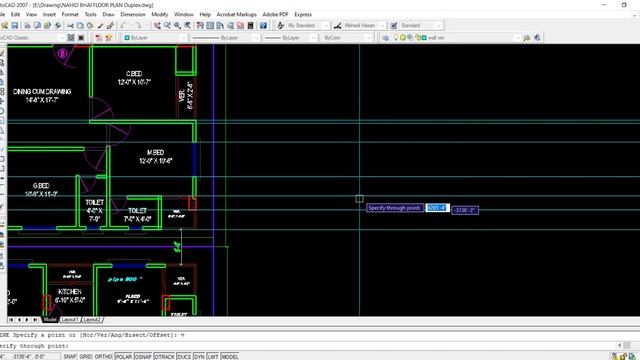Click the Text Style icon
The image size is (640, 360).
tap(280, 25)
